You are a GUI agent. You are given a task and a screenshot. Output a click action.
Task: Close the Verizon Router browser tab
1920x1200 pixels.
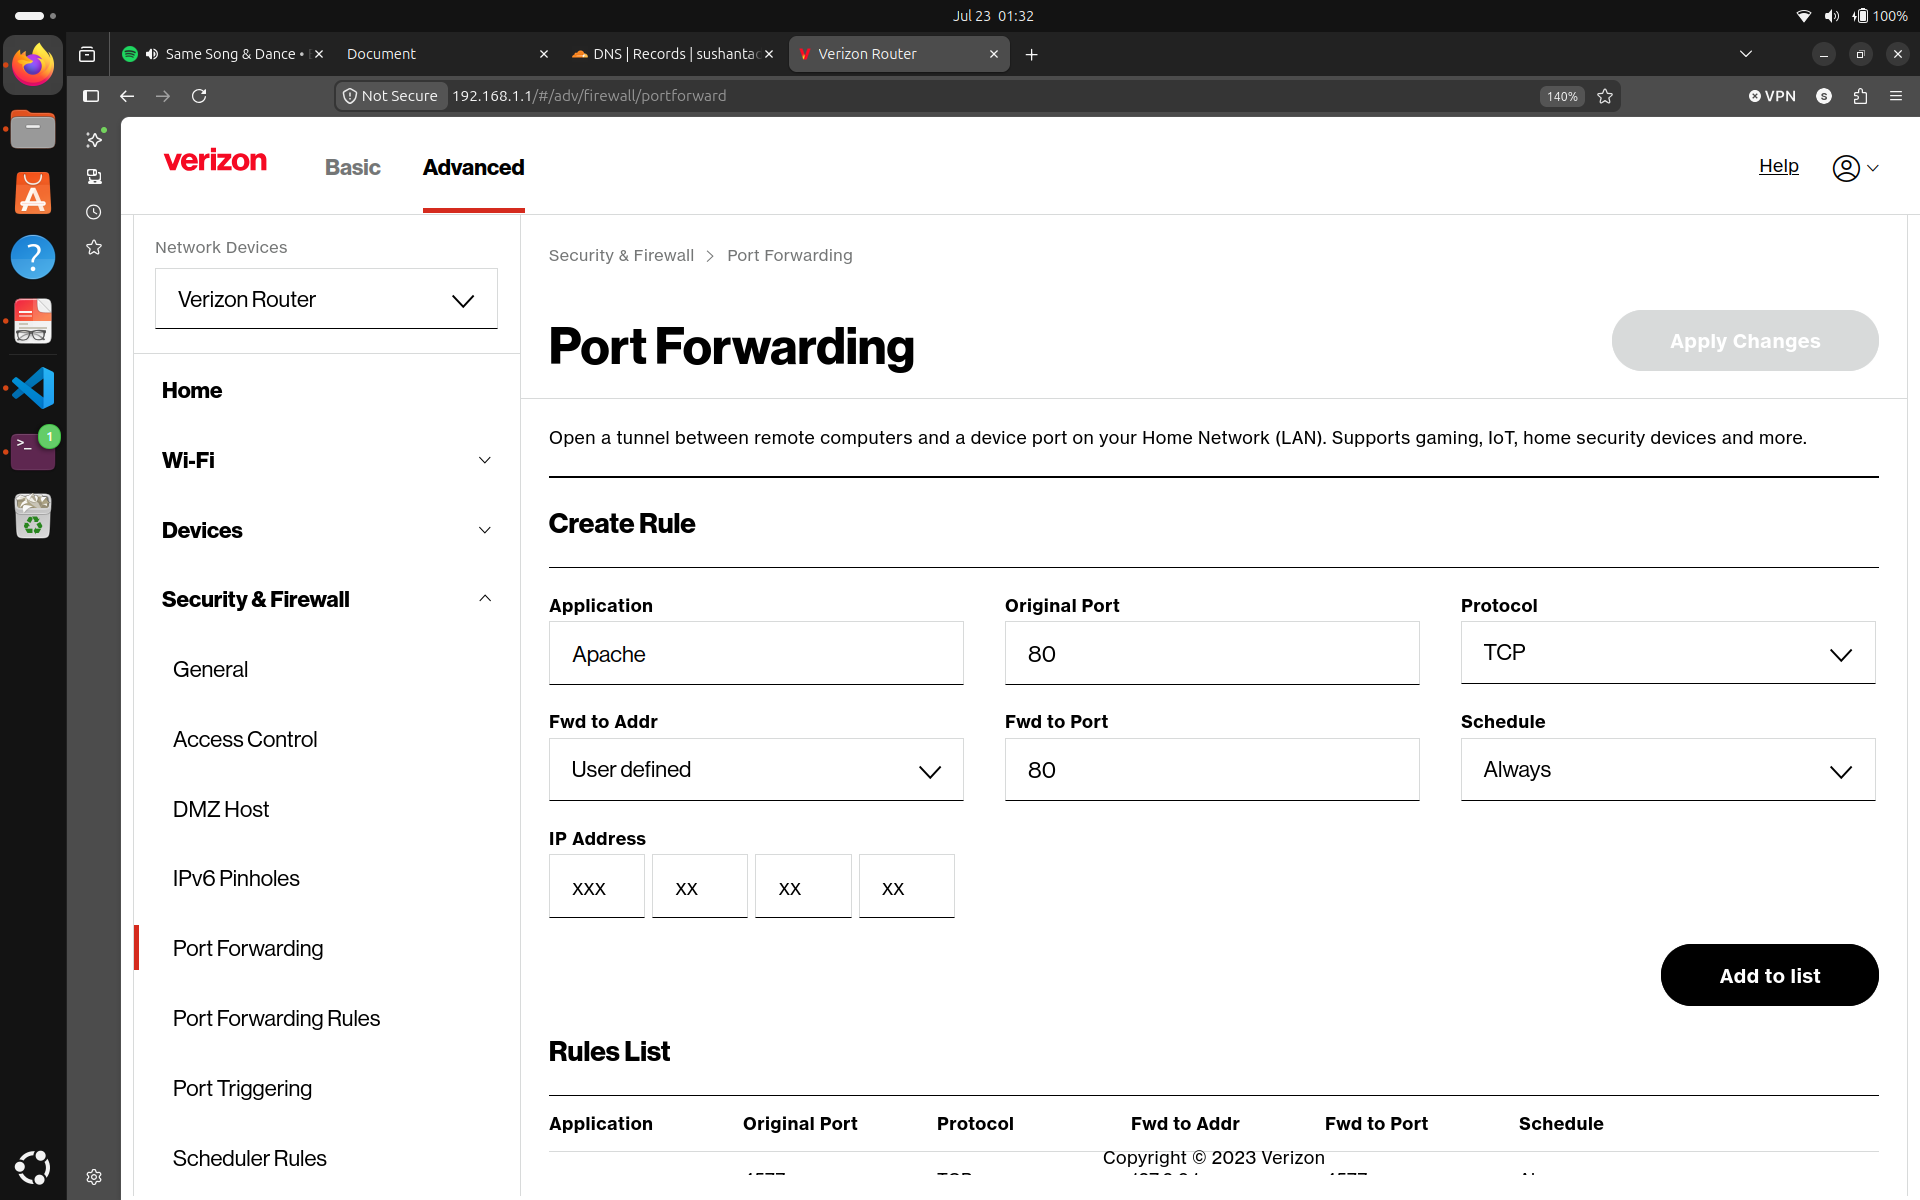pos(994,54)
